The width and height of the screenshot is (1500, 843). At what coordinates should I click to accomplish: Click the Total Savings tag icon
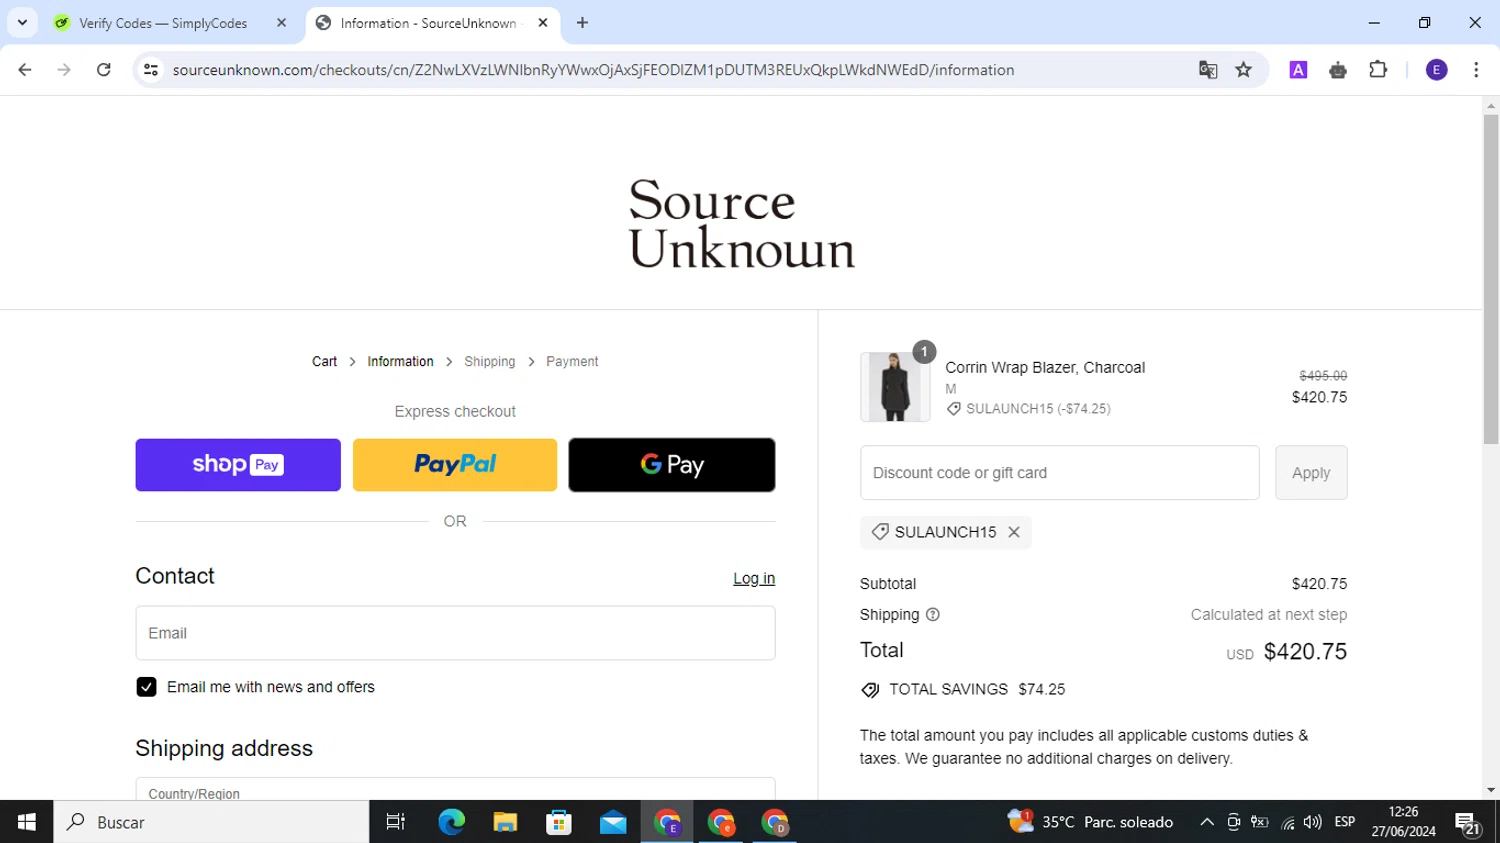[870, 690]
